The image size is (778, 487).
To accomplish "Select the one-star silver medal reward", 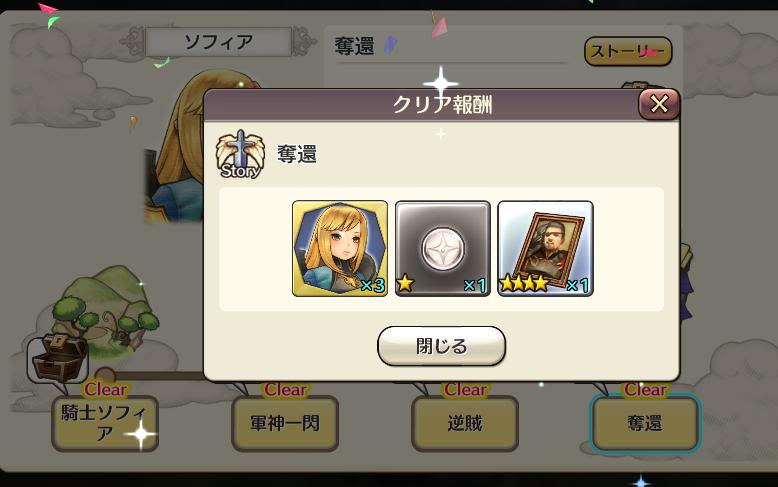I will click(443, 248).
